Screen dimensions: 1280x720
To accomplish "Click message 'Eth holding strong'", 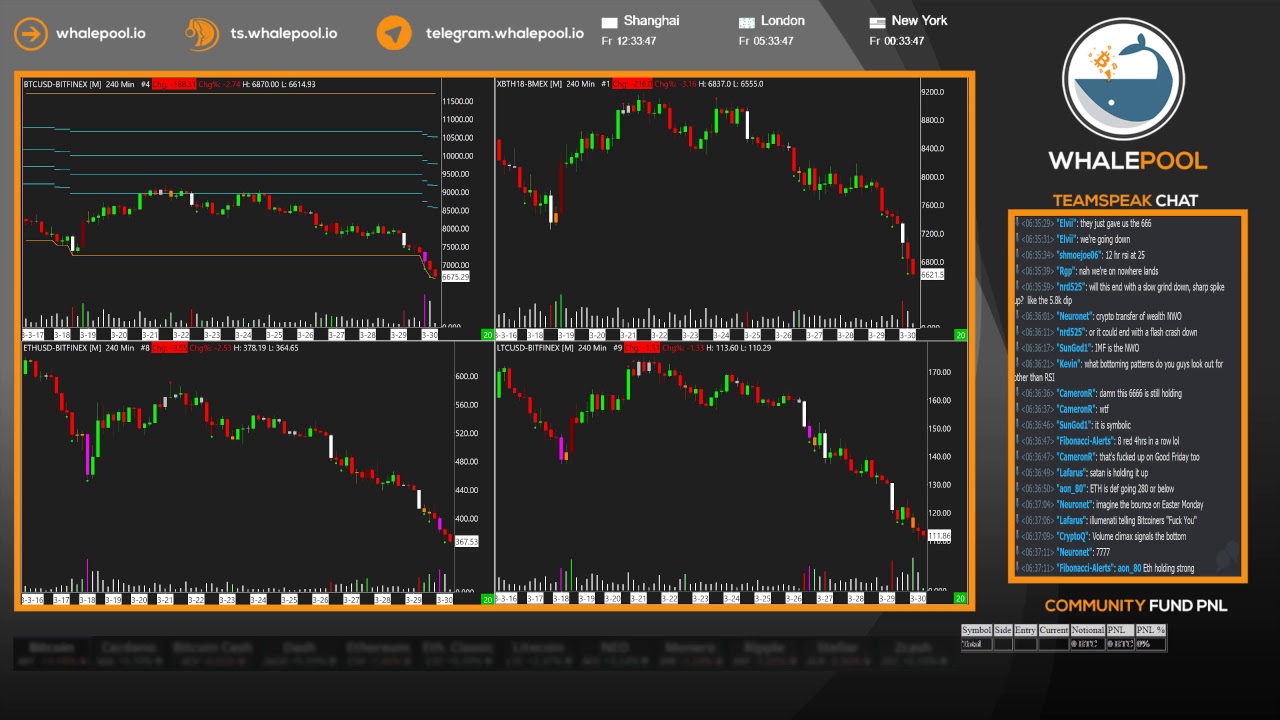I will [x=1169, y=569].
